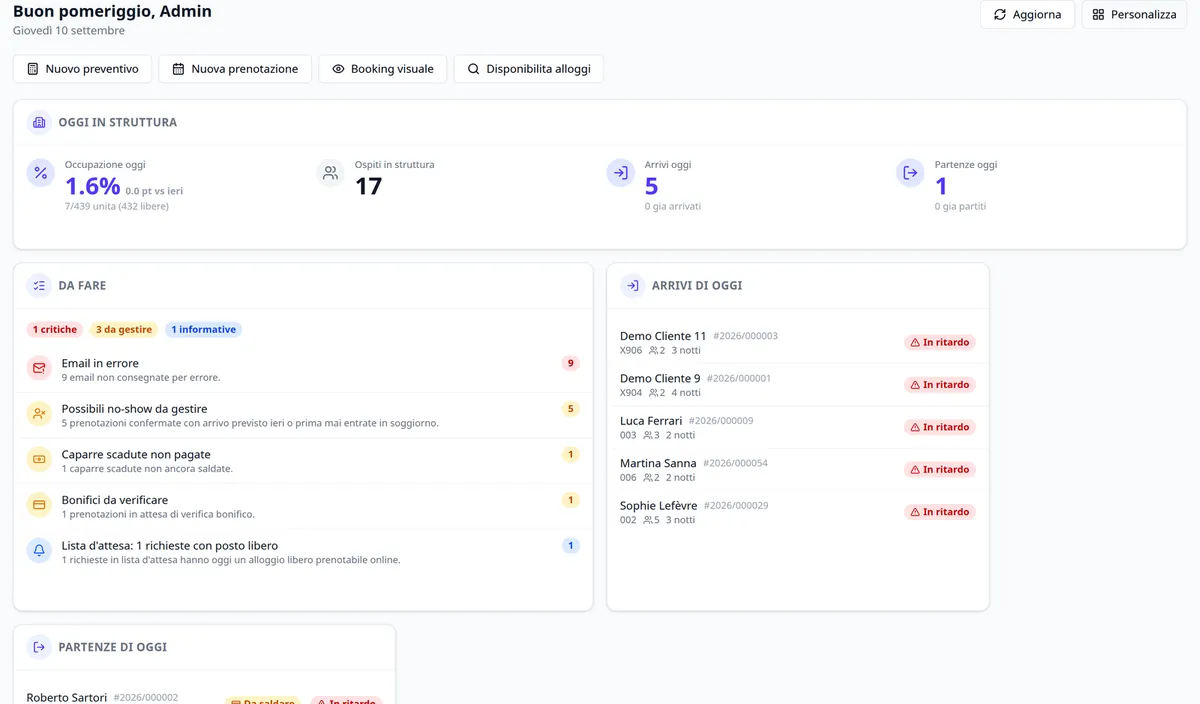The height and width of the screenshot is (704, 1200).
Task: Open arrival Demo Cliente 11
Action: click(798, 342)
